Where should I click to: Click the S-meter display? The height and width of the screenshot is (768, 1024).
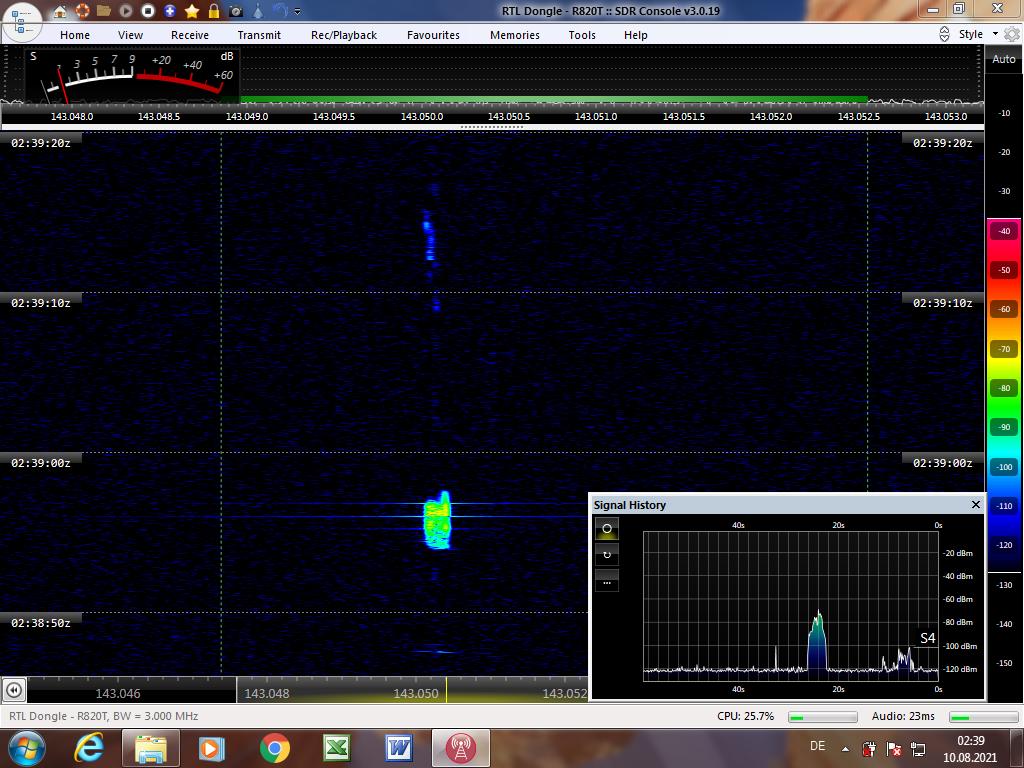click(132, 75)
